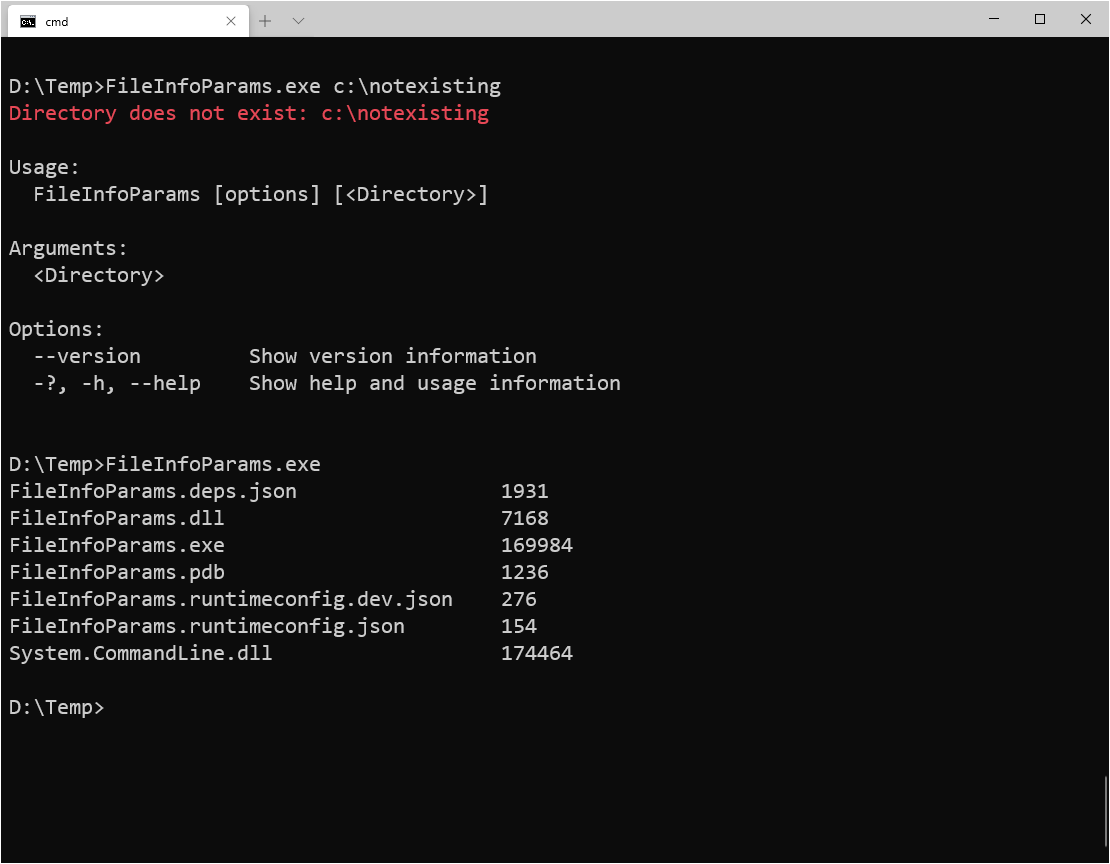Select the --version option text
This screenshot has width=1110, height=864.
pos(87,356)
